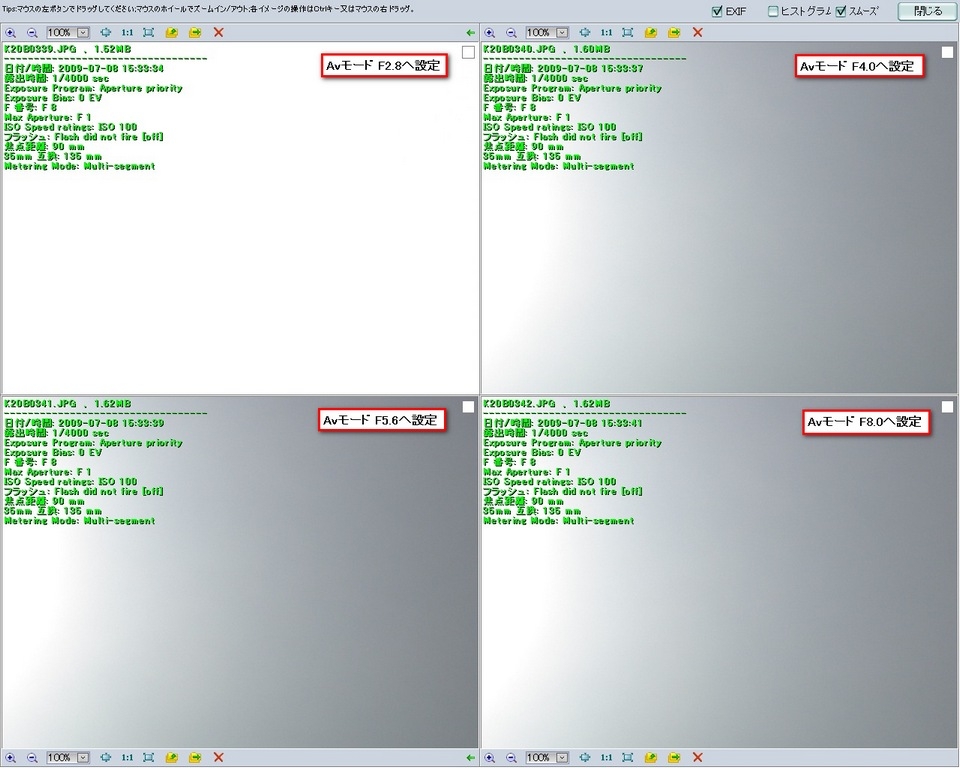The width and height of the screenshot is (960, 768).
Task: Open the 100% zoom dropdown below K20B0341.JPG
Action: 83,758
